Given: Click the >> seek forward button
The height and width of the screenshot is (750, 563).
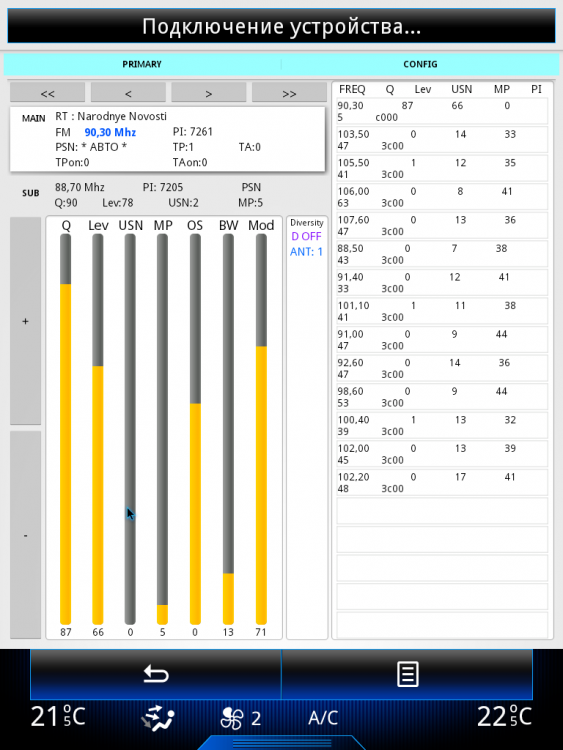Looking at the screenshot, I should pyautogui.click(x=289, y=93).
